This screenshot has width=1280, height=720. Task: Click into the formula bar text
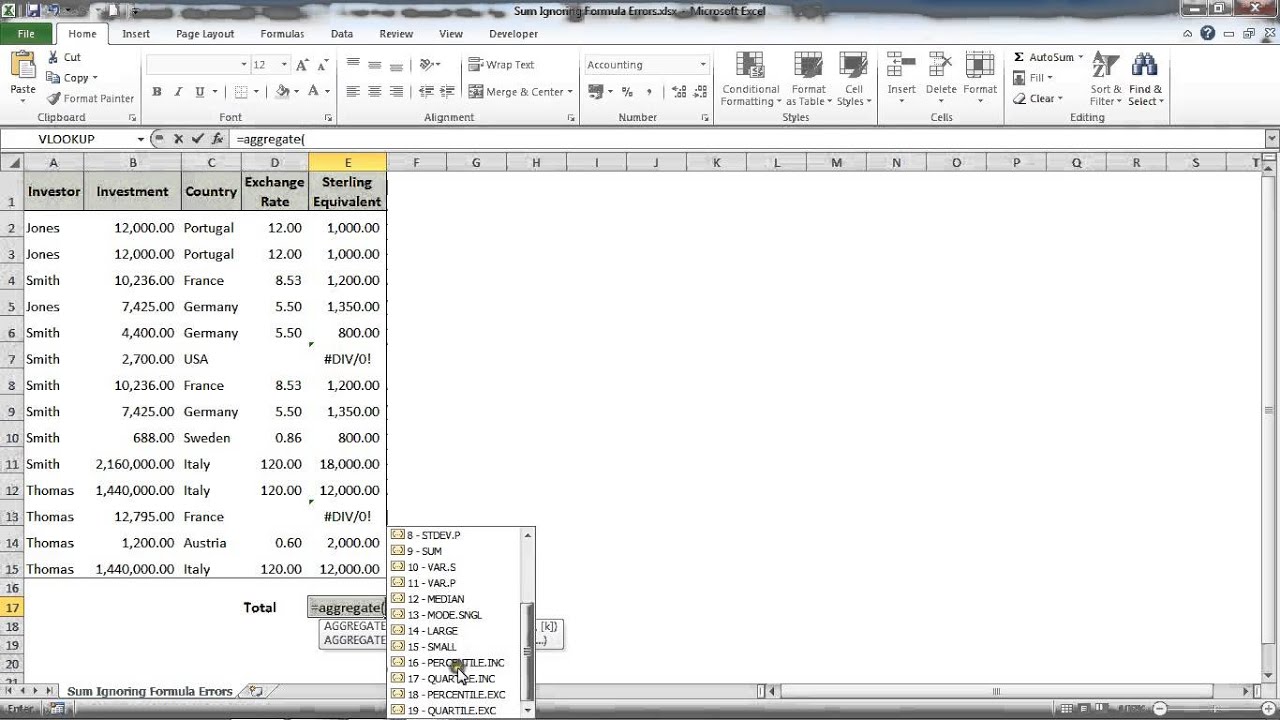point(745,139)
